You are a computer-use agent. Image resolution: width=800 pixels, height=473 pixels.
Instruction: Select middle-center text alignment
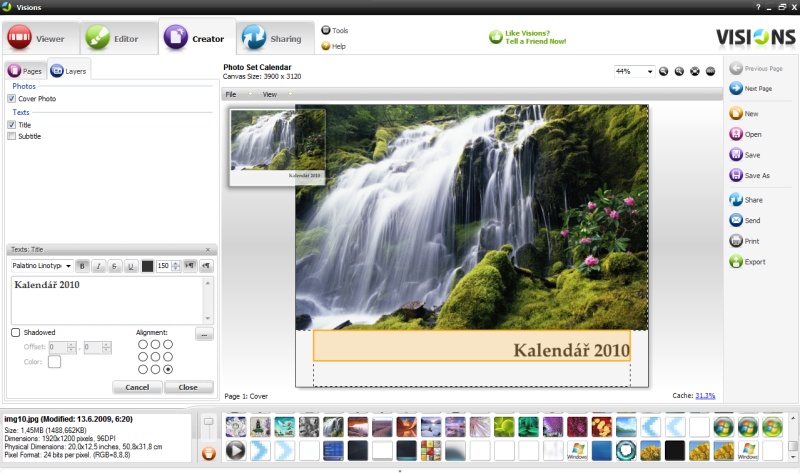click(155, 357)
